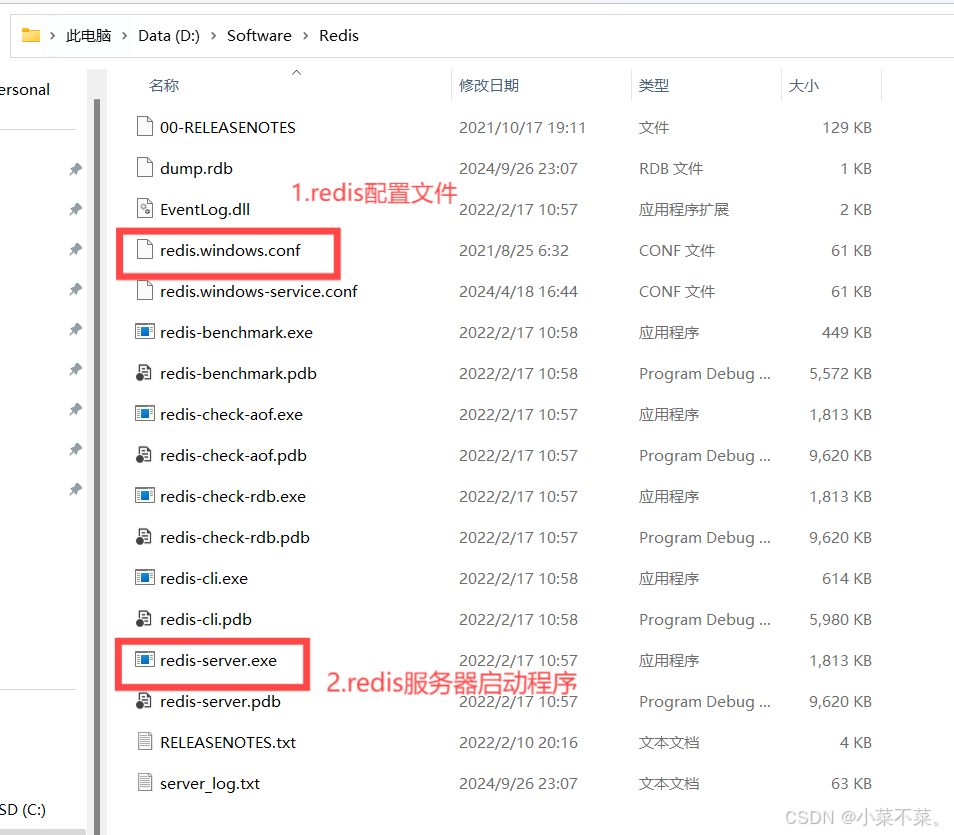This screenshot has height=835, width=954.
Task: Select the file name redis-benchmark.exe
Action: 236,332
